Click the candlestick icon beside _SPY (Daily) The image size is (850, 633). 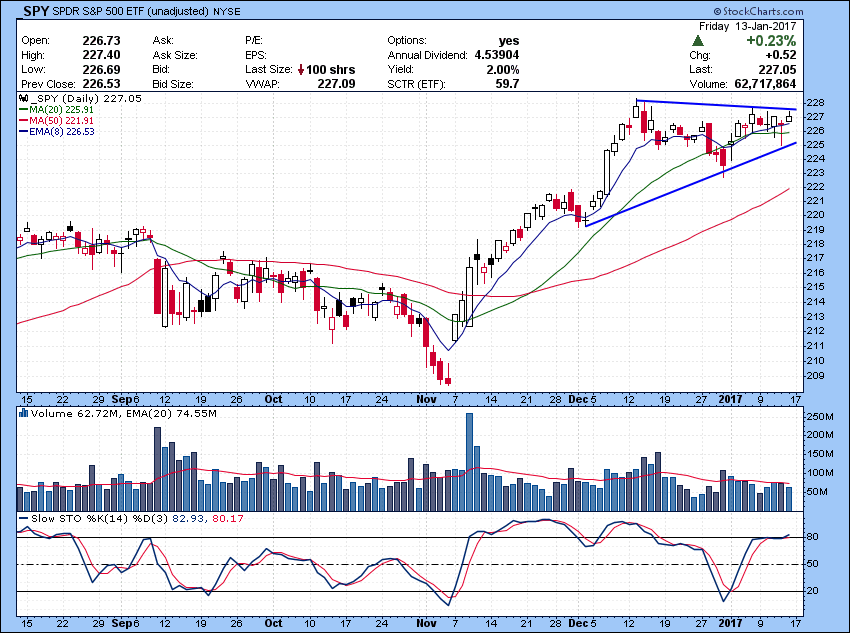pos(23,99)
